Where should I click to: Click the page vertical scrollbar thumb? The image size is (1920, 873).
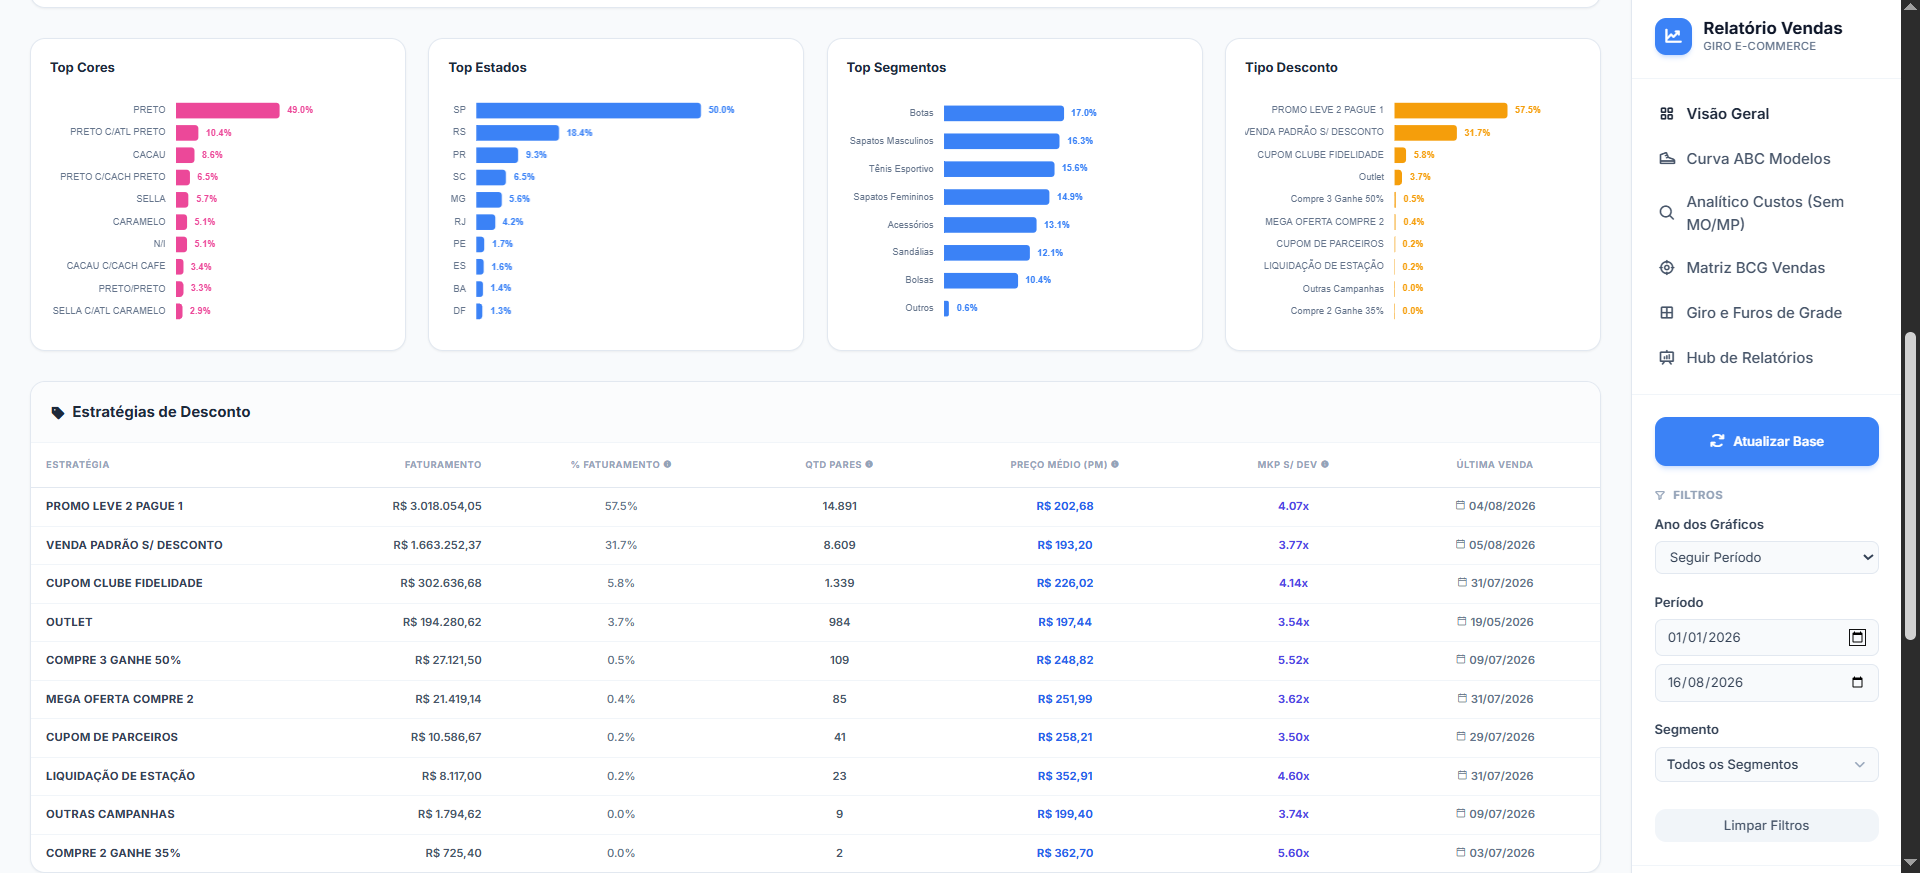coord(1910,485)
